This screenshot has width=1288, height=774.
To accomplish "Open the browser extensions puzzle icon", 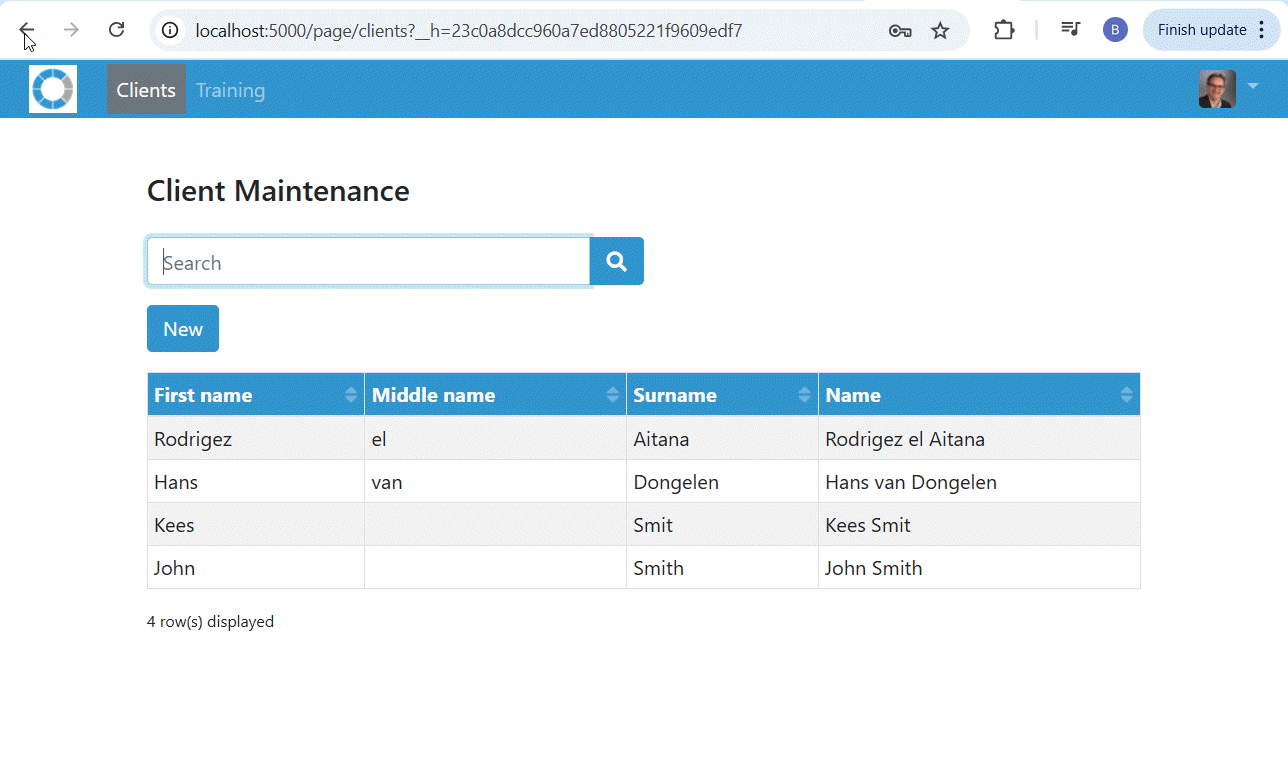I will click(1004, 30).
